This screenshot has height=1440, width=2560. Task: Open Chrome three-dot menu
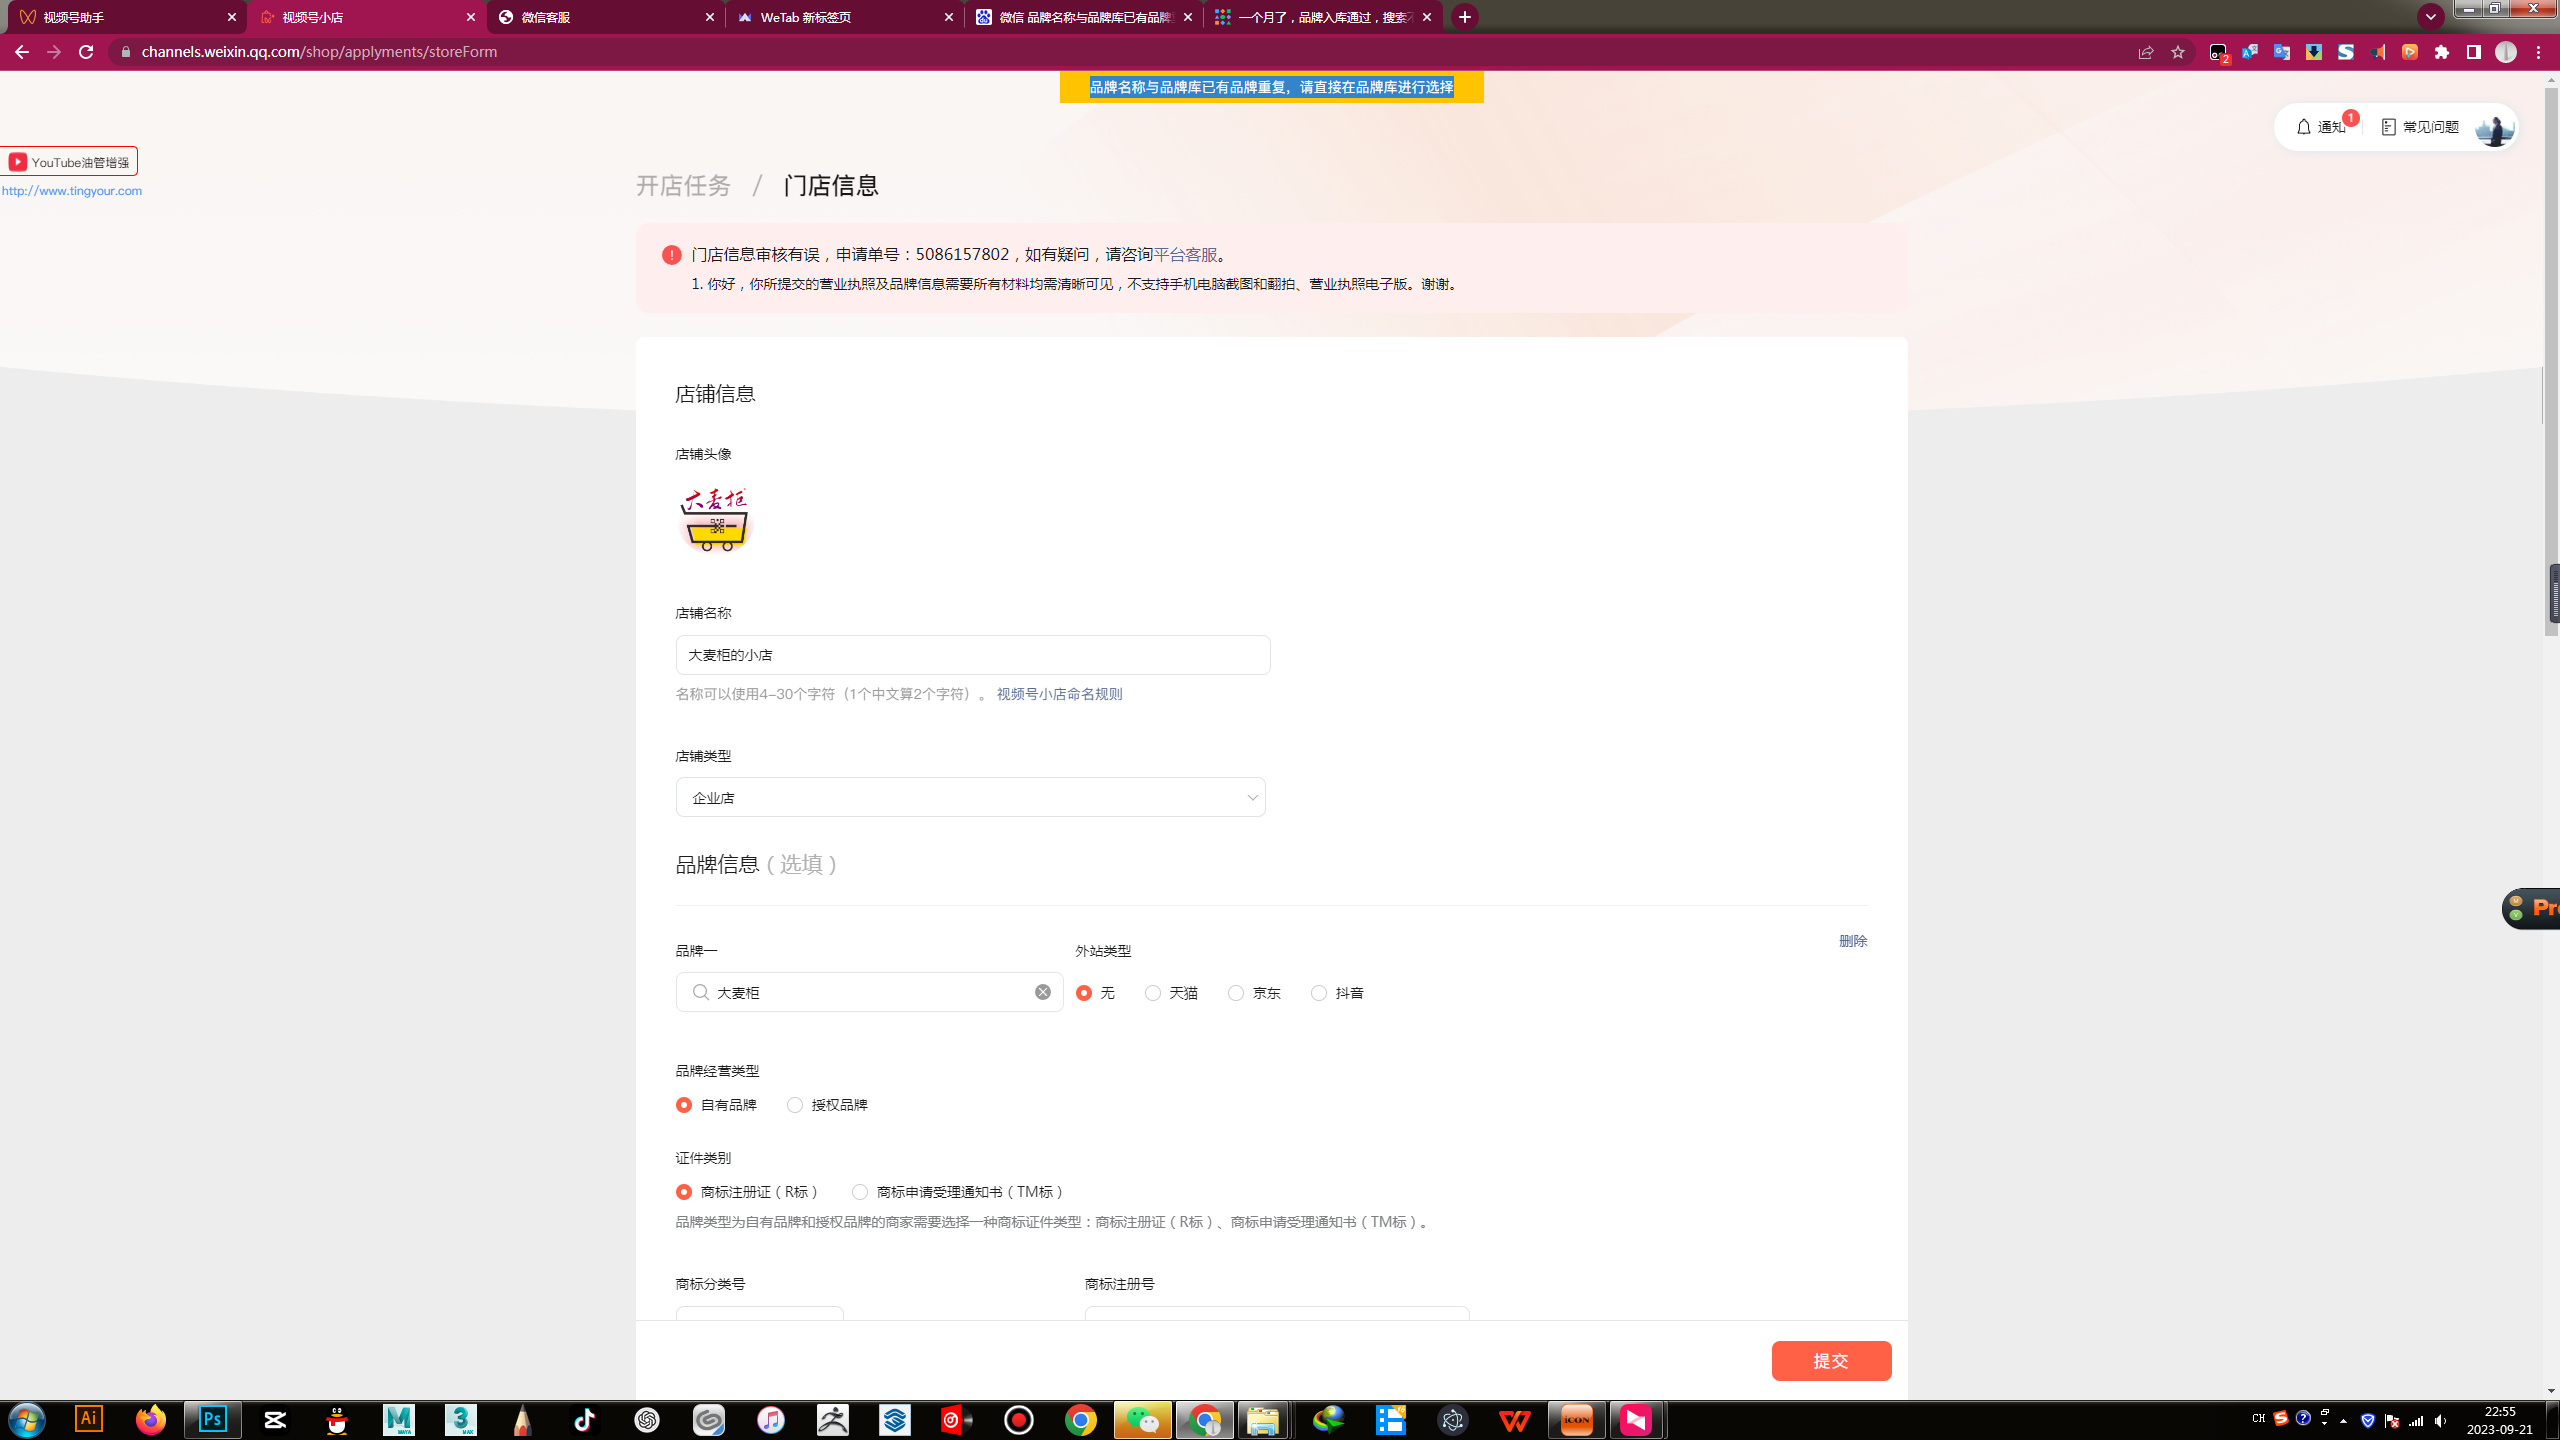pos(2539,52)
